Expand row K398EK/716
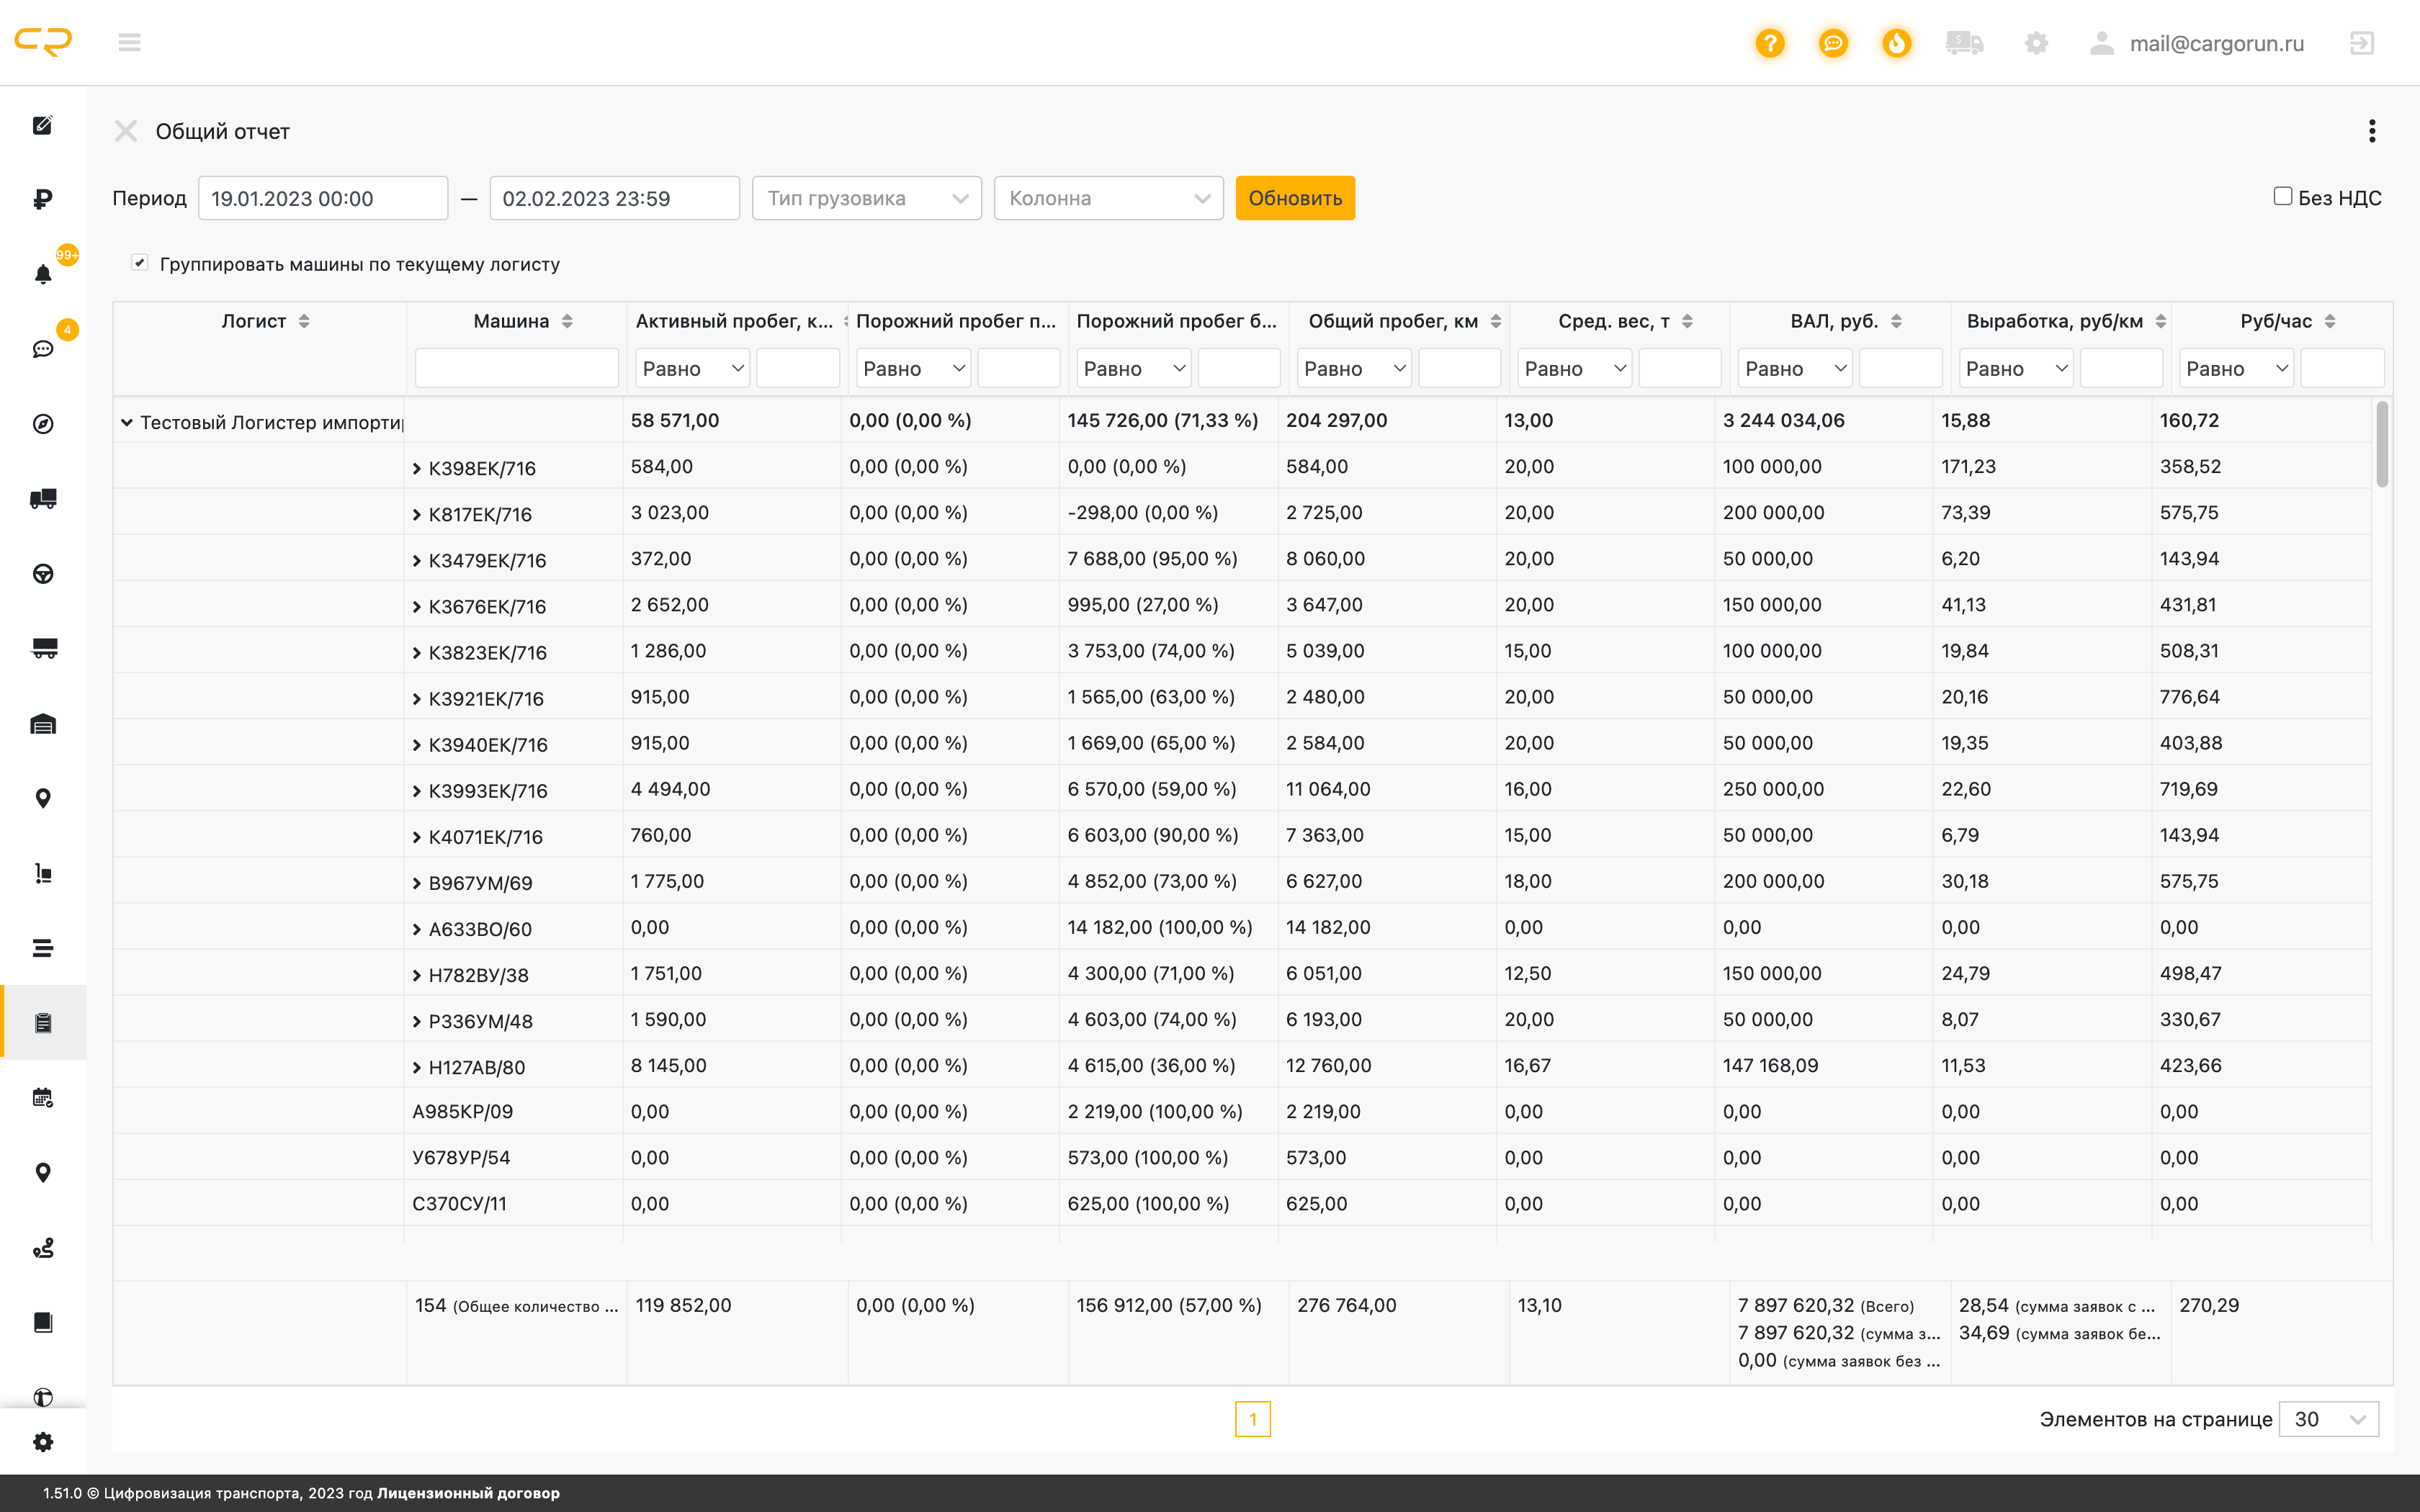 (x=417, y=469)
